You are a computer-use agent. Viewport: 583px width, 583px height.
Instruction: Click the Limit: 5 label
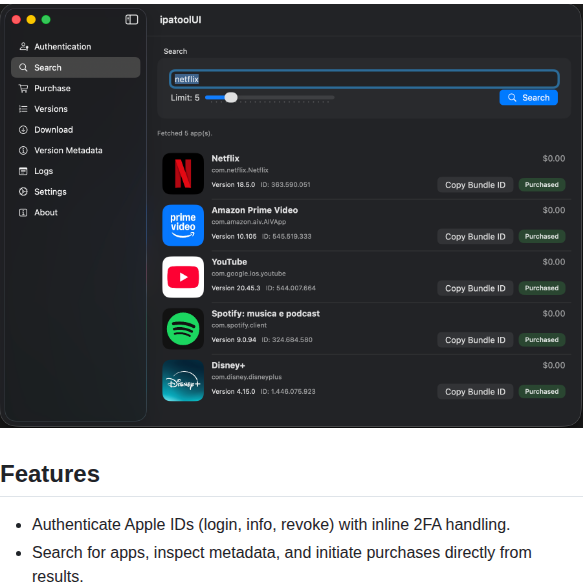pos(185,98)
